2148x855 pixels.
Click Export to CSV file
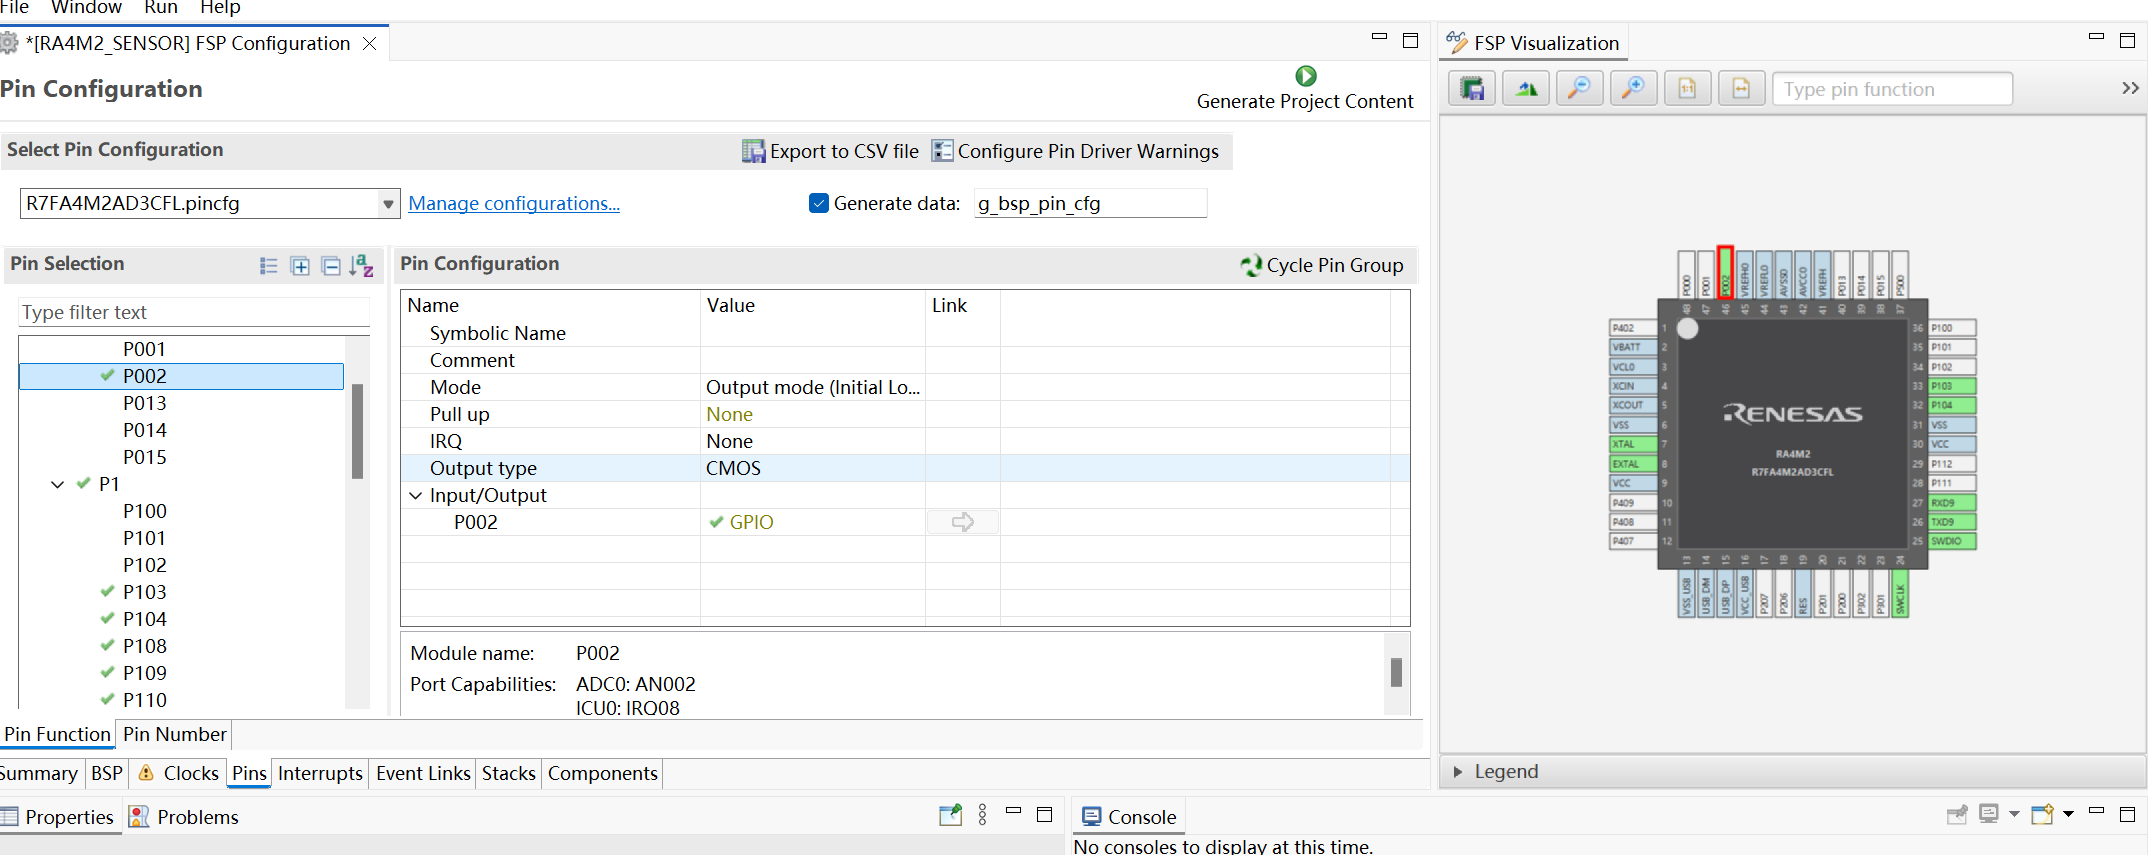[x=830, y=151]
